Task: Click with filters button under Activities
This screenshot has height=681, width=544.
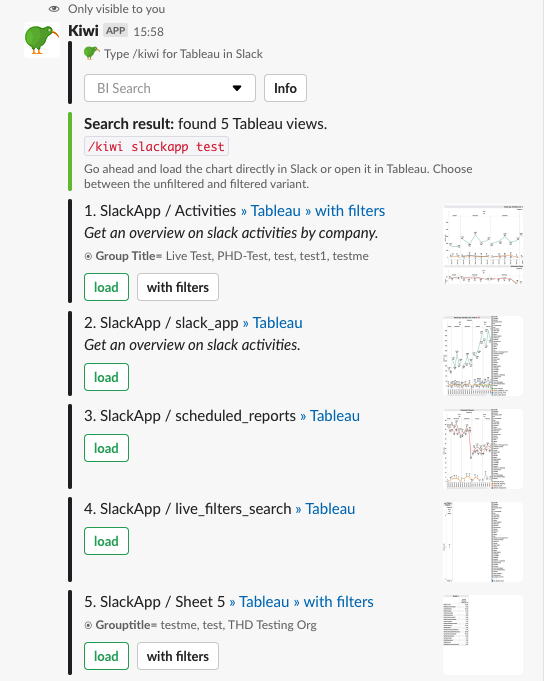Action: pyautogui.click(x=178, y=287)
